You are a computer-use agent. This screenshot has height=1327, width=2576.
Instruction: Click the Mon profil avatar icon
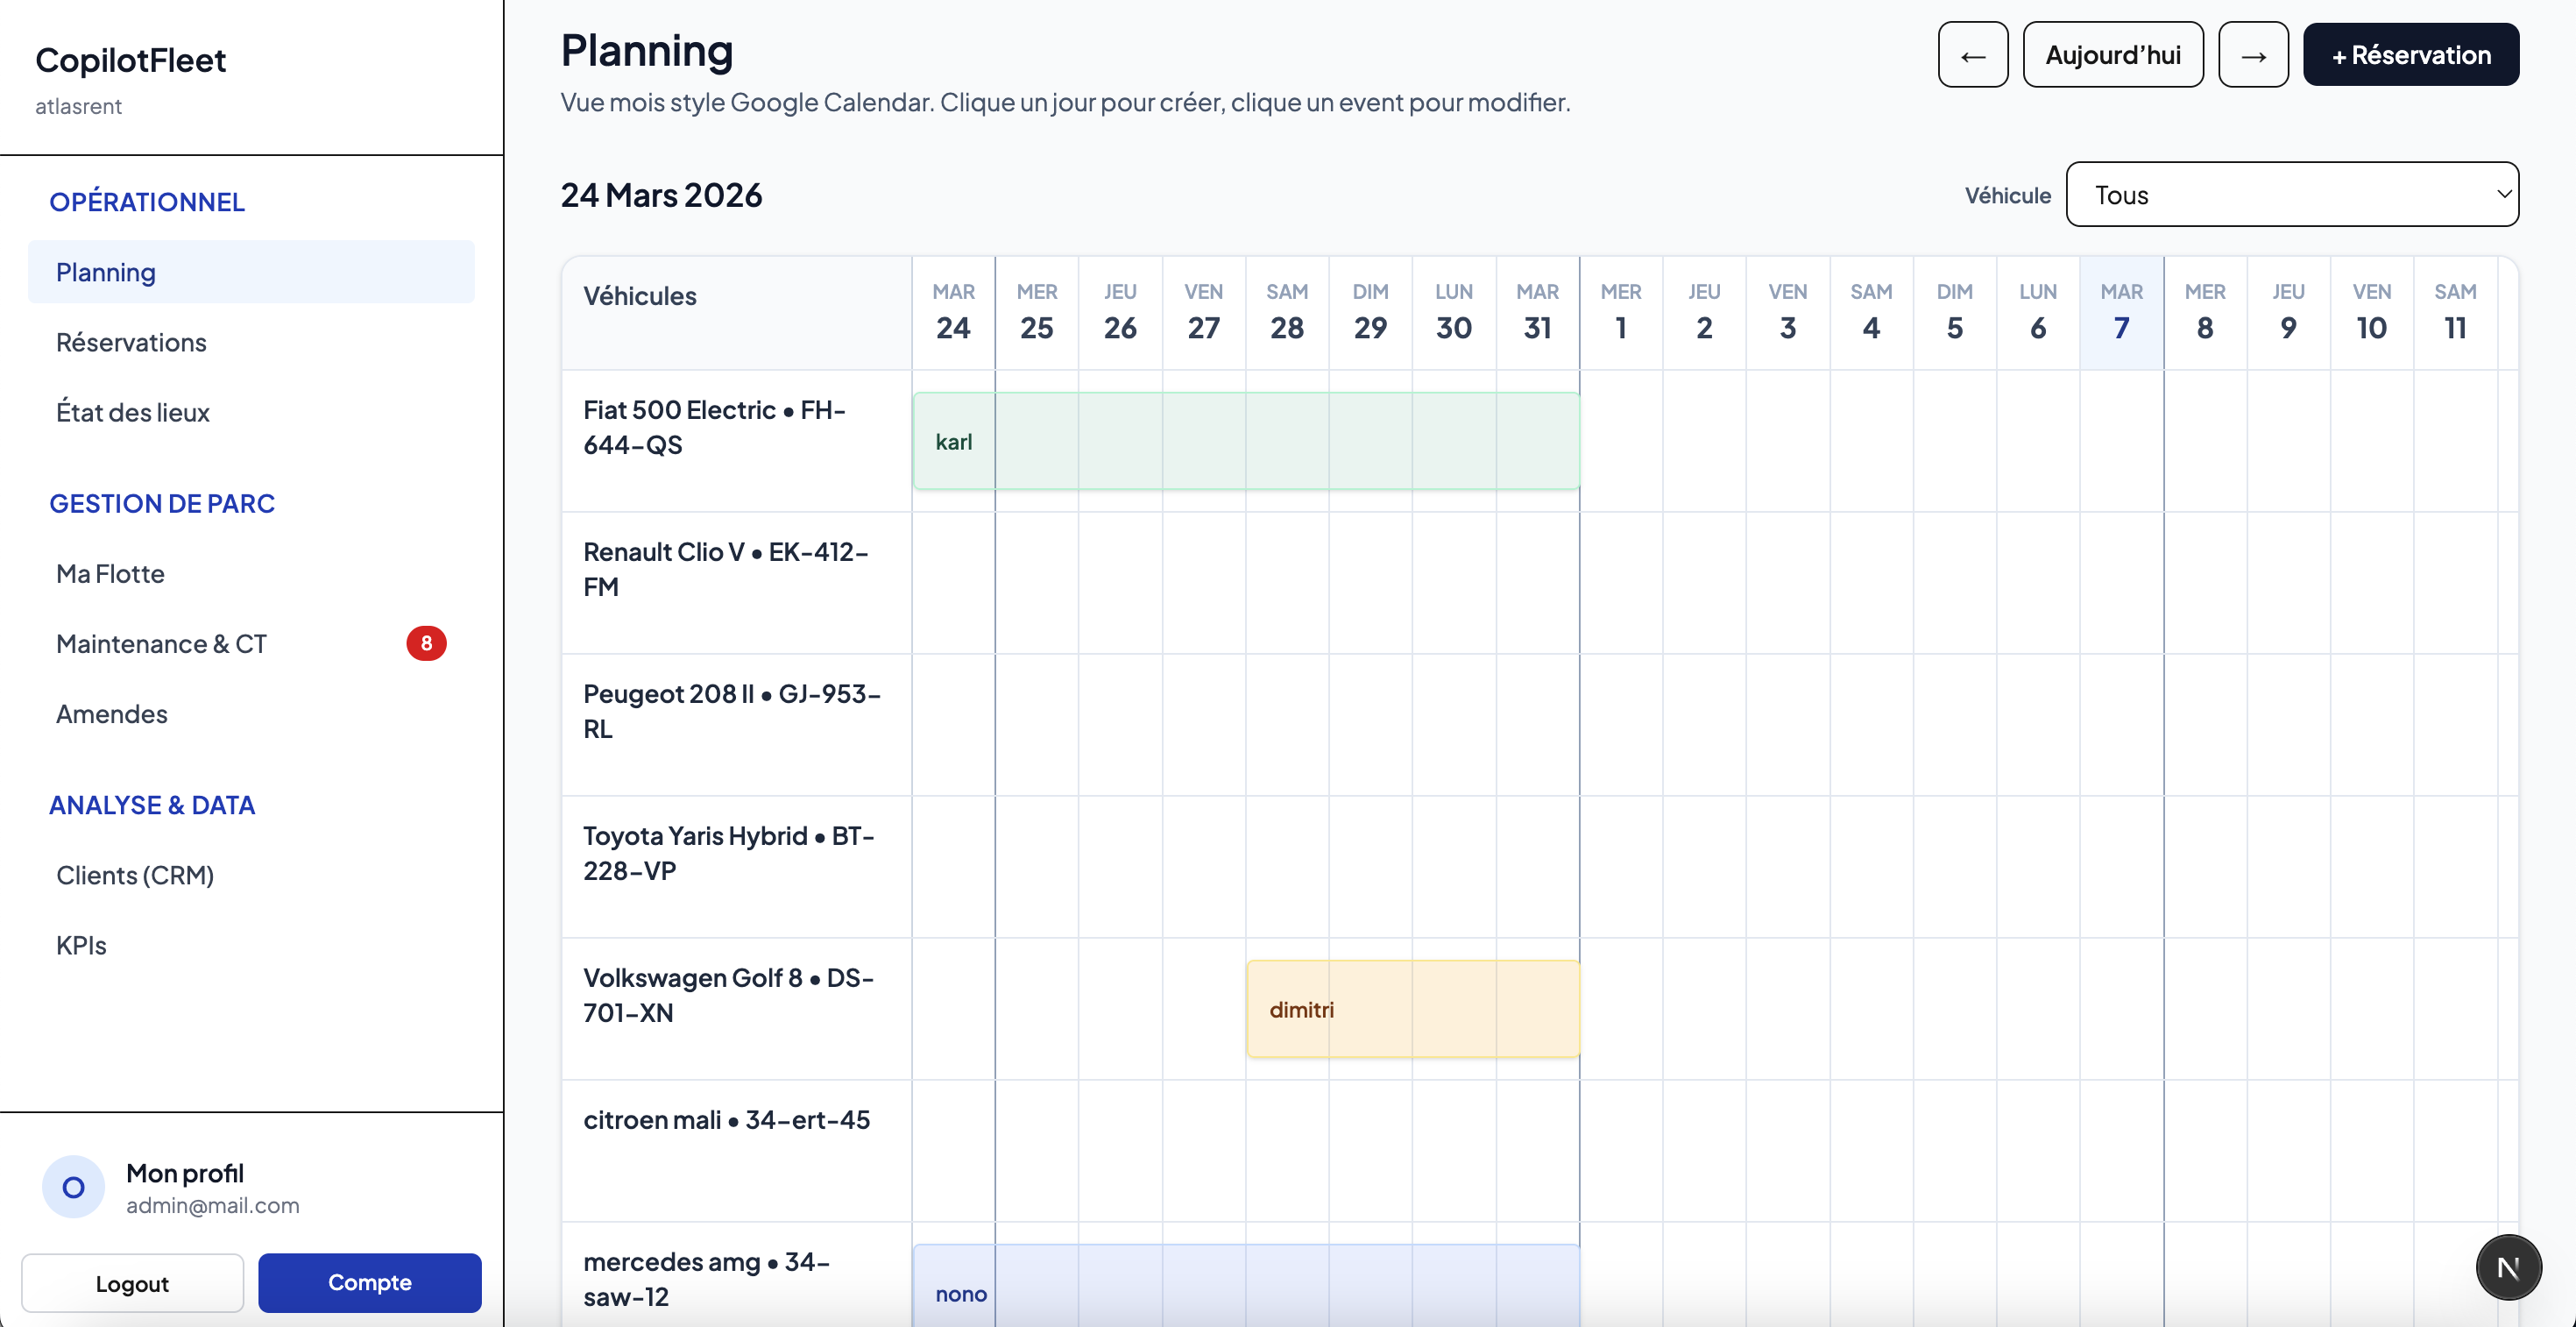tap(72, 1186)
